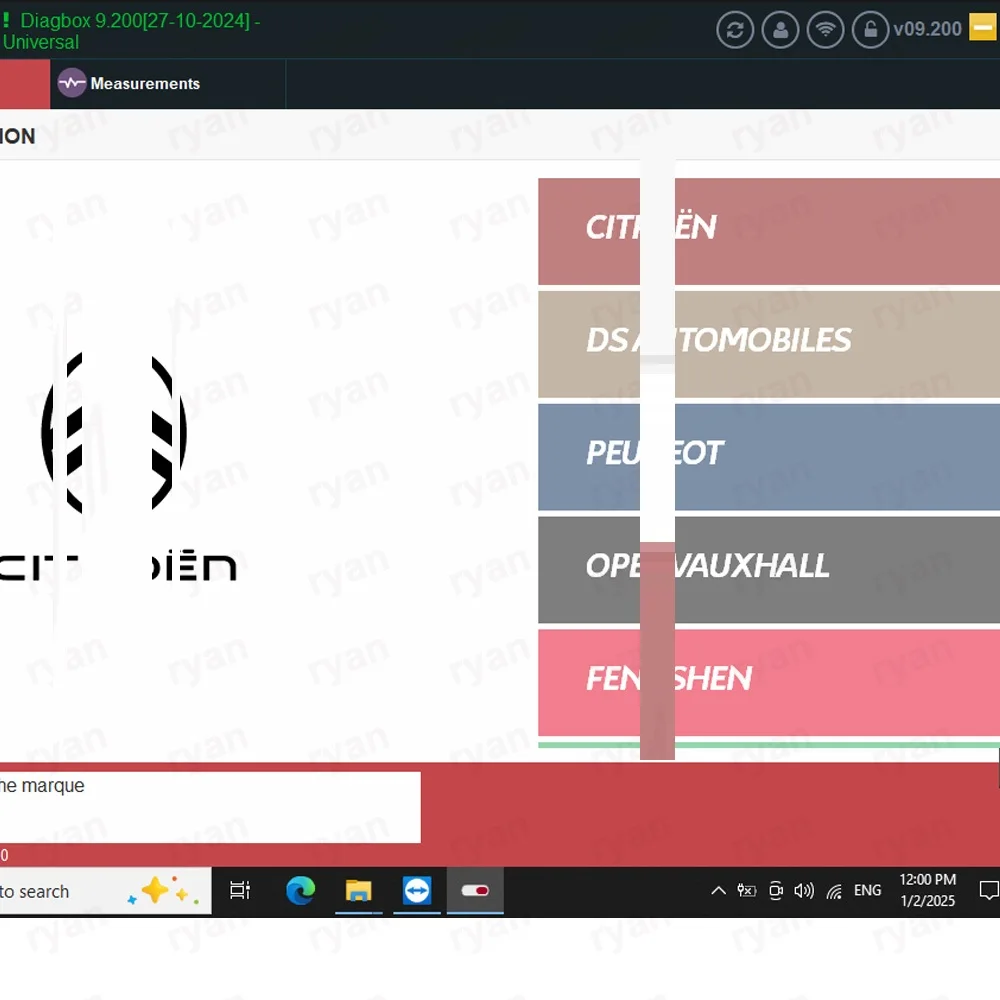
Task: Open Microsoft Edge from the taskbar
Action: [x=300, y=891]
